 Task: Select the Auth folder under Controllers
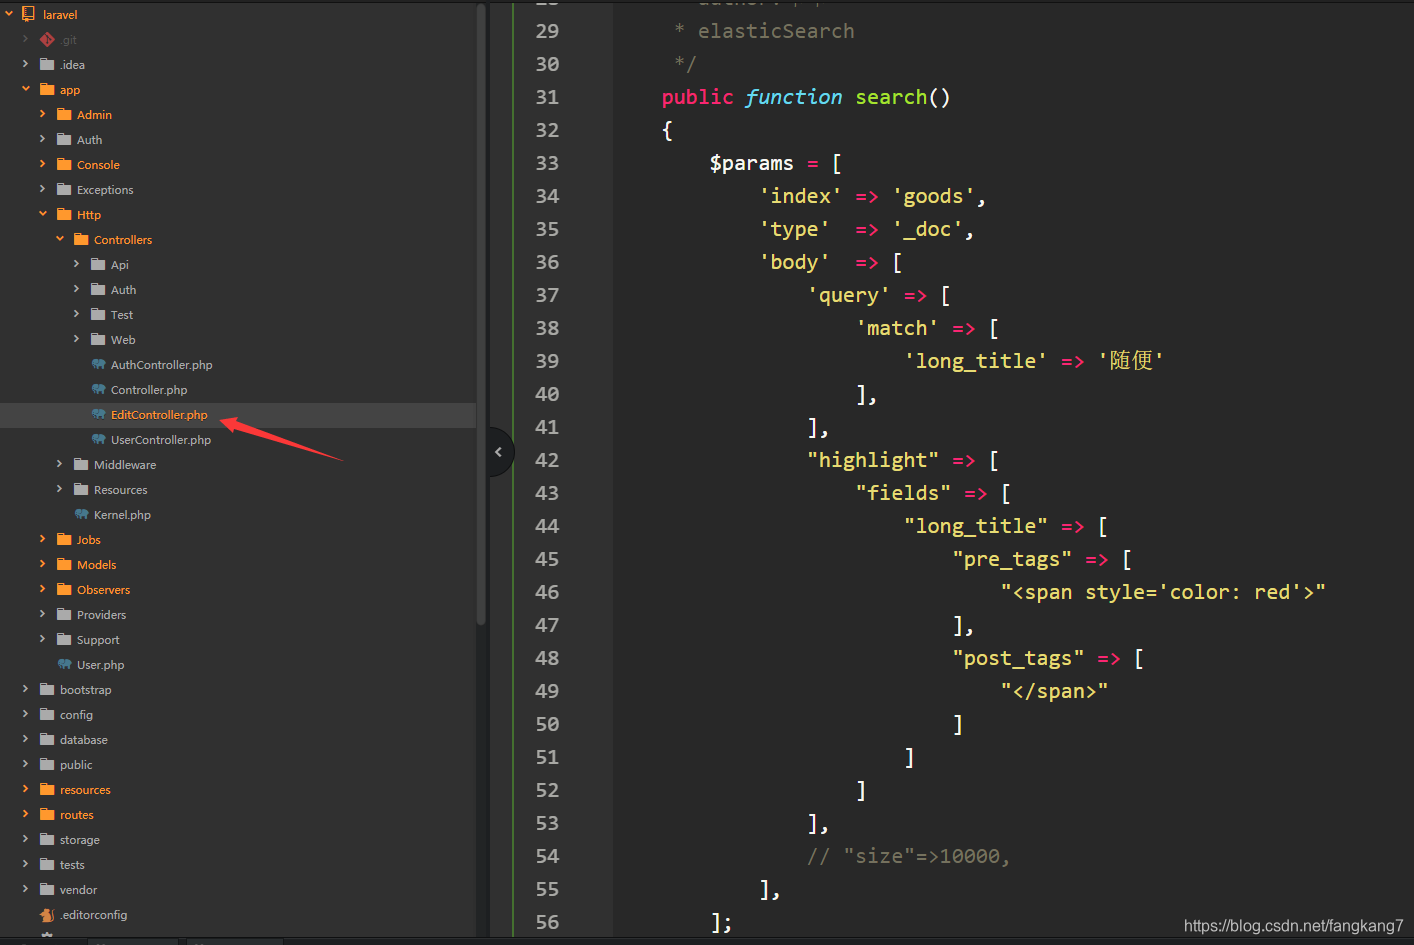(x=123, y=290)
